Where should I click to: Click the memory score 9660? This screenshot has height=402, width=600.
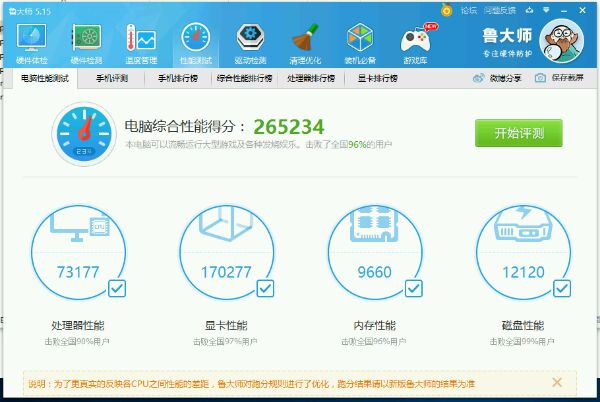coord(375,272)
